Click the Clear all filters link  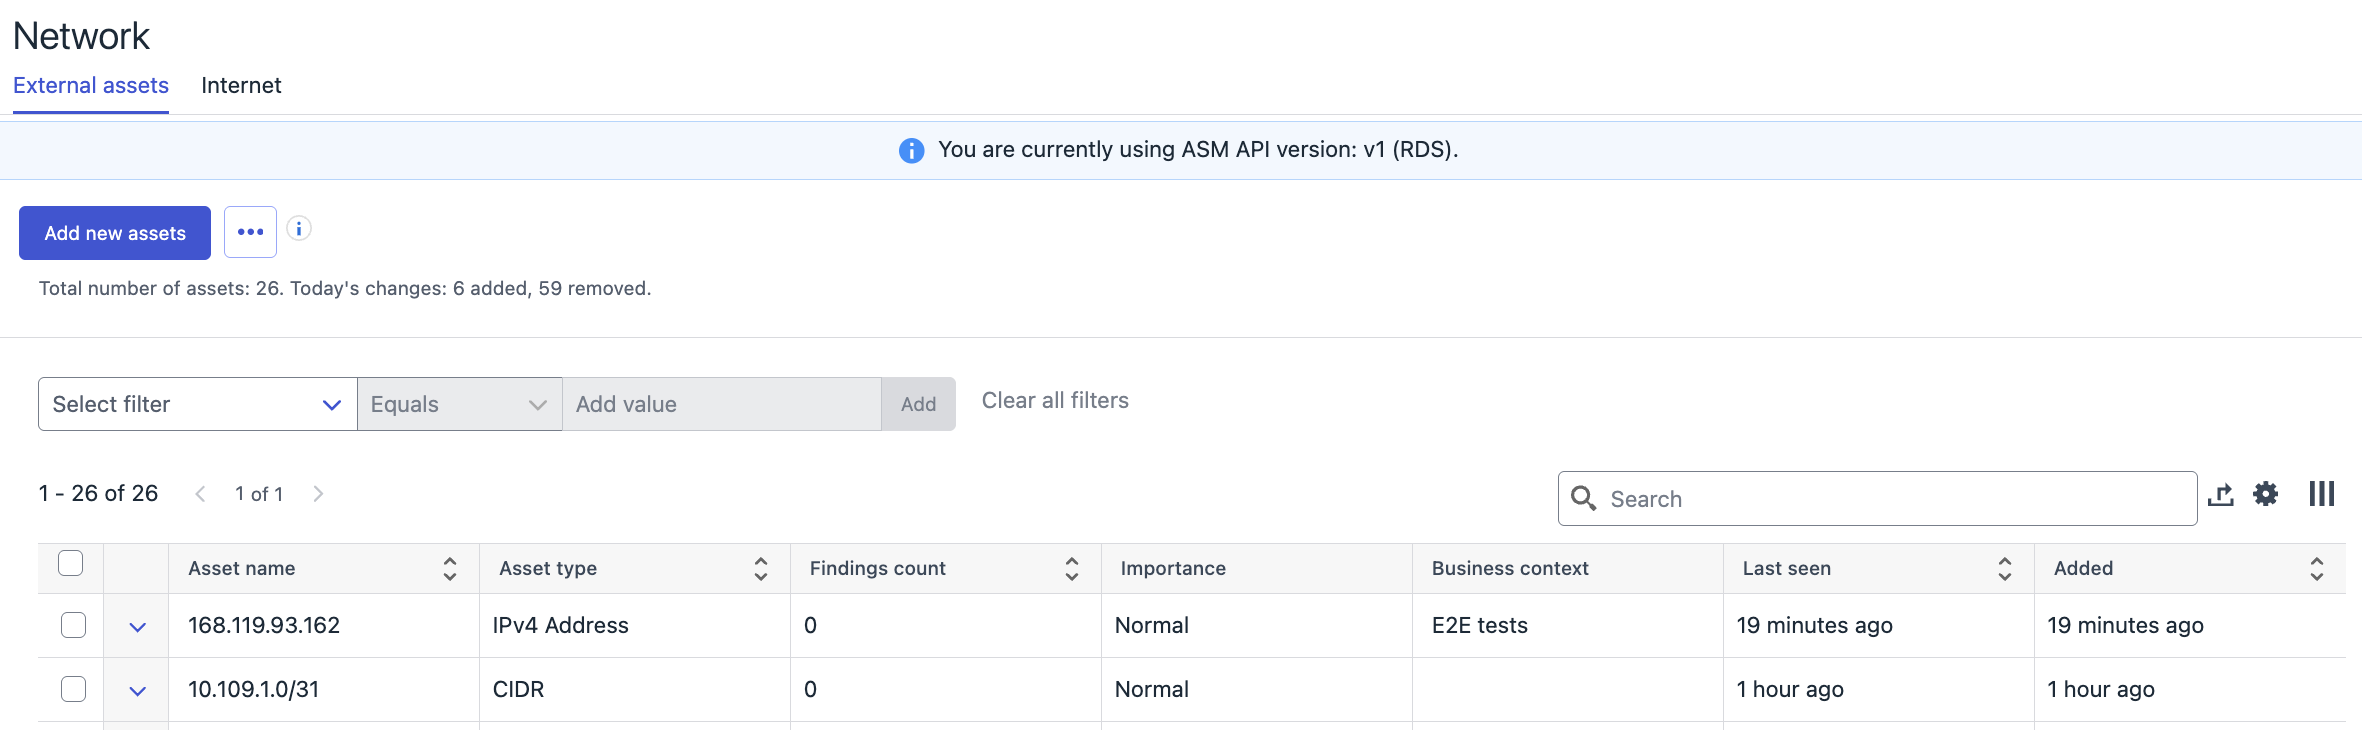pyautogui.click(x=1055, y=401)
